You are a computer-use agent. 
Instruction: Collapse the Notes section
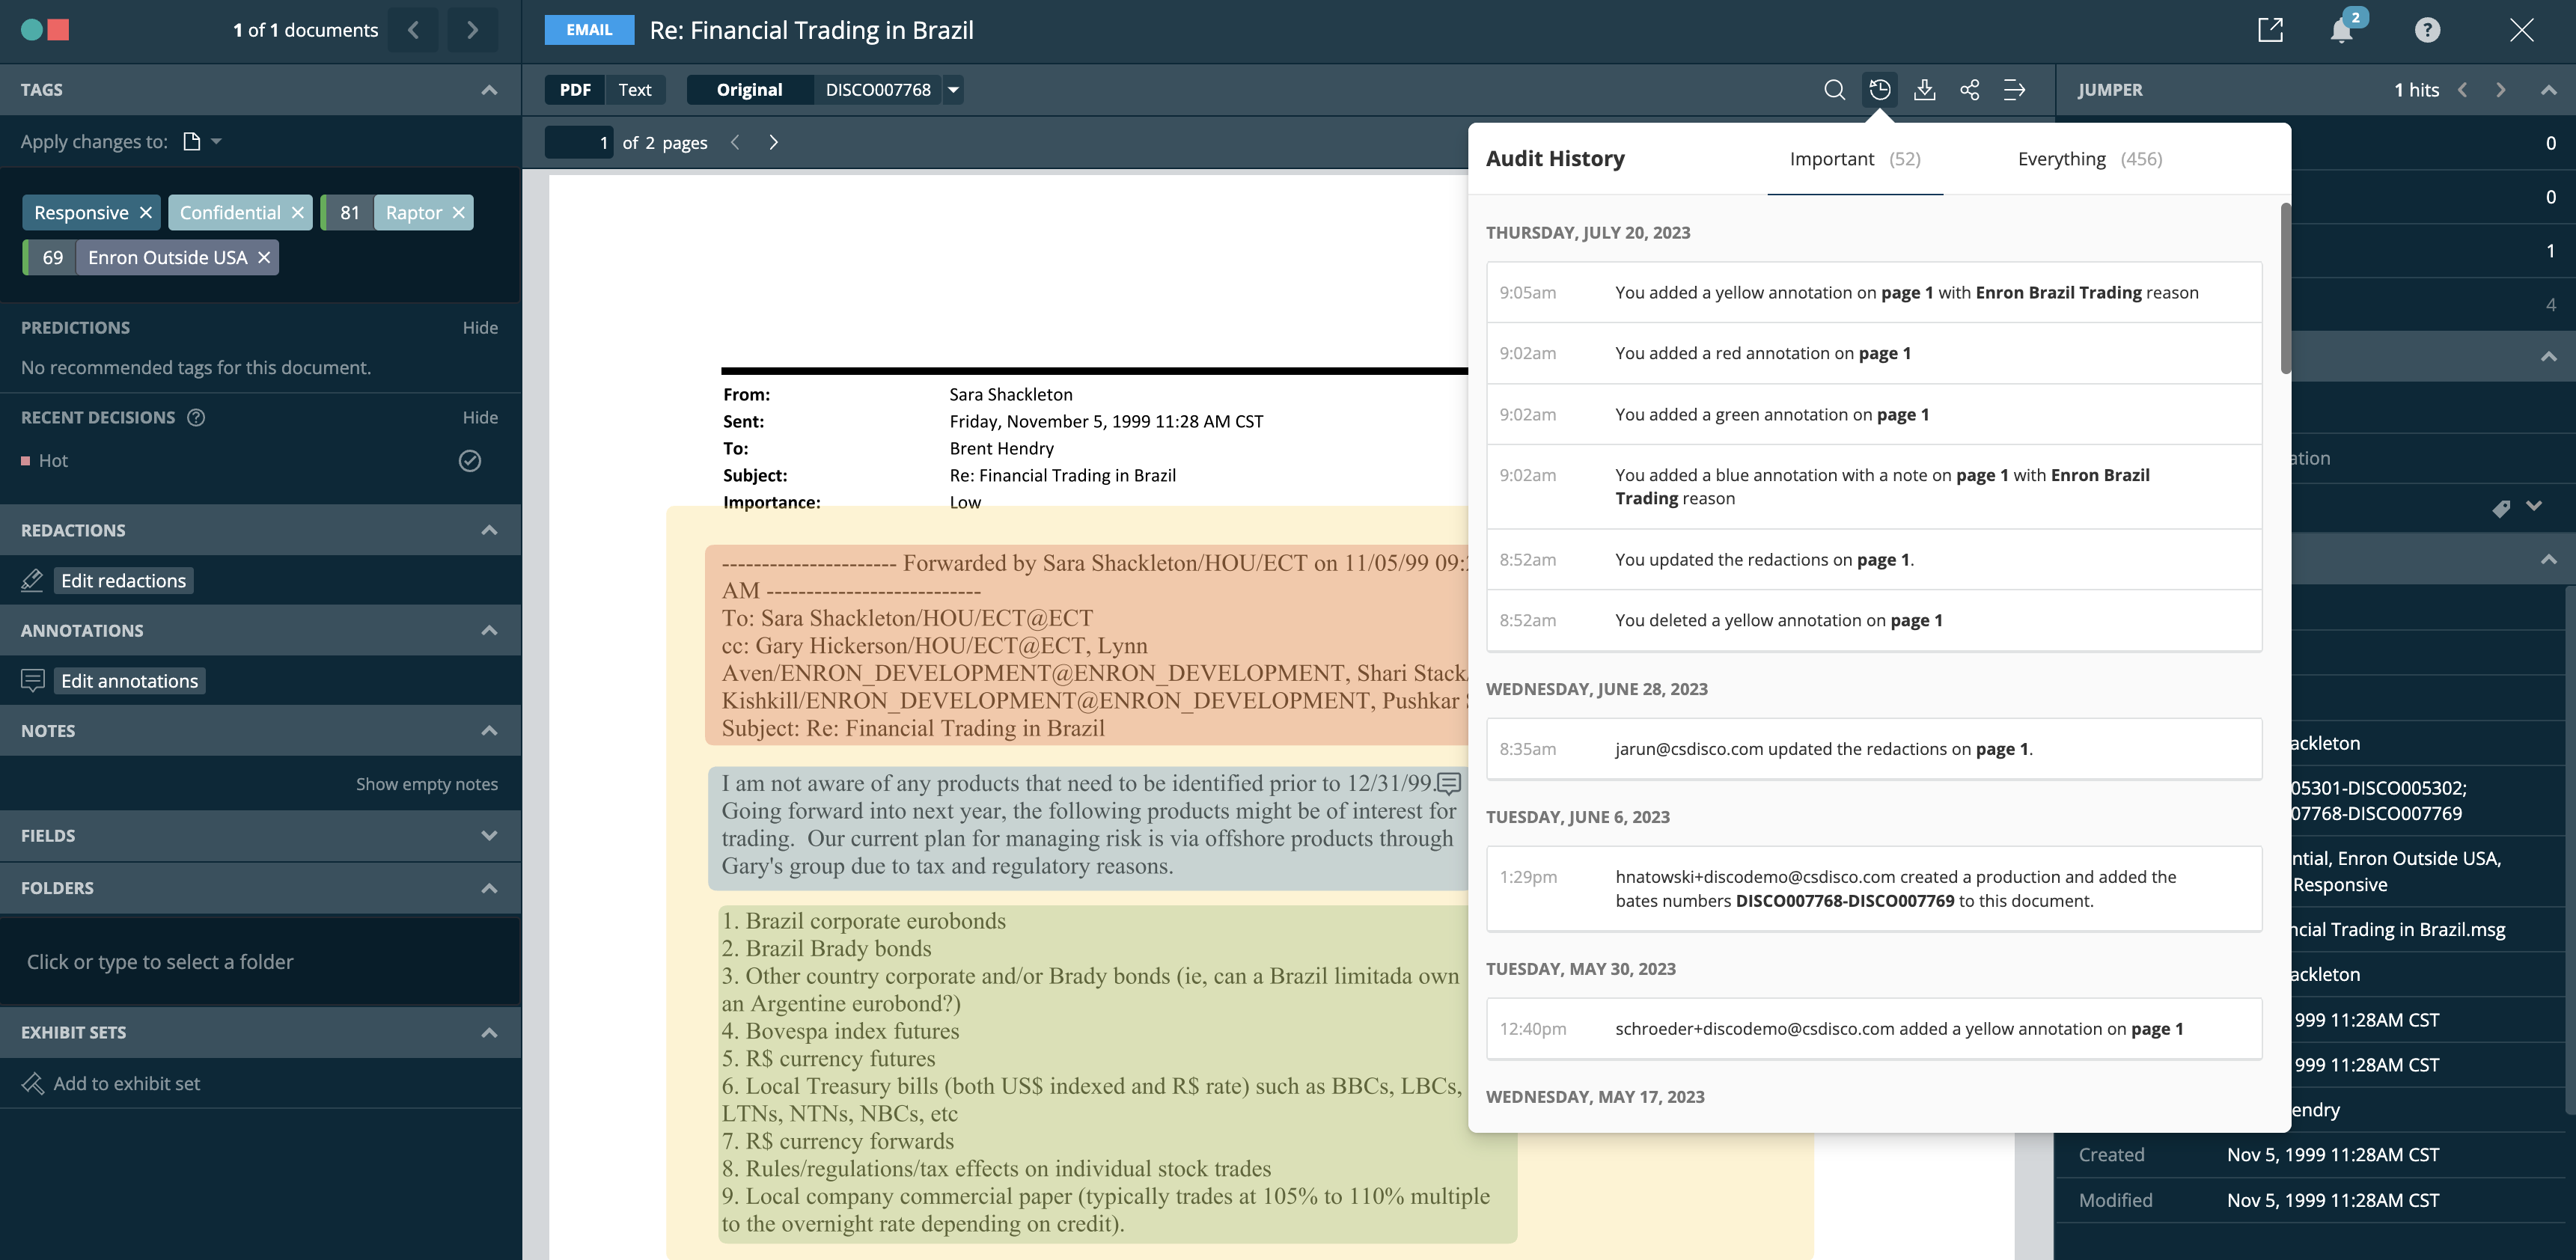[489, 730]
